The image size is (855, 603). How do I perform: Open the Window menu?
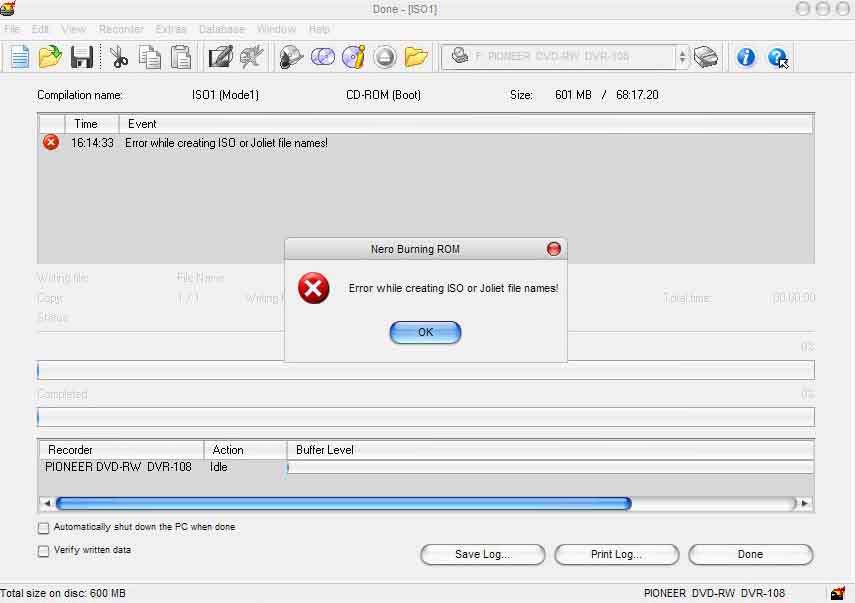tap(276, 29)
